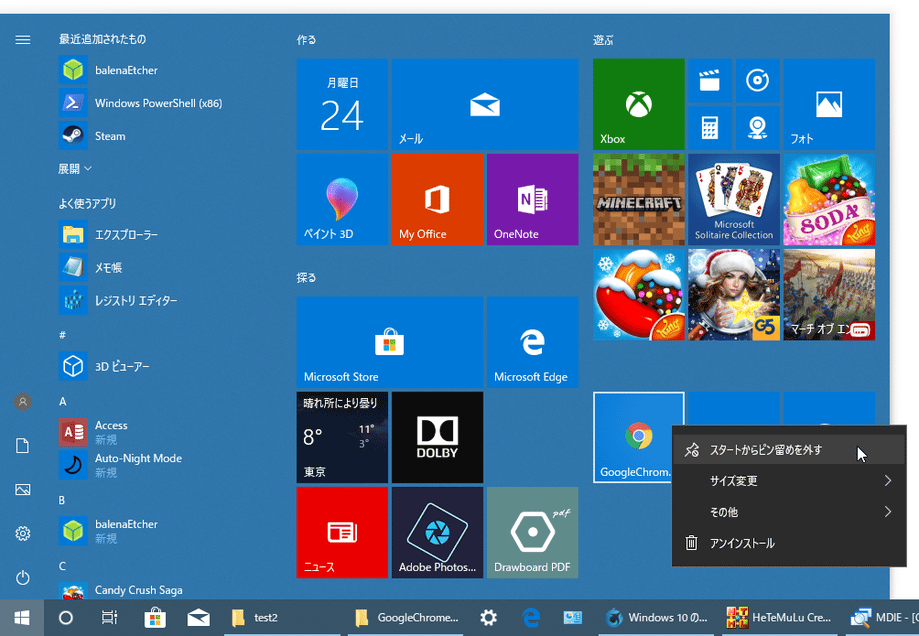Open the OneNote tile
The width and height of the screenshot is (919, 636).
pos(532,199)
